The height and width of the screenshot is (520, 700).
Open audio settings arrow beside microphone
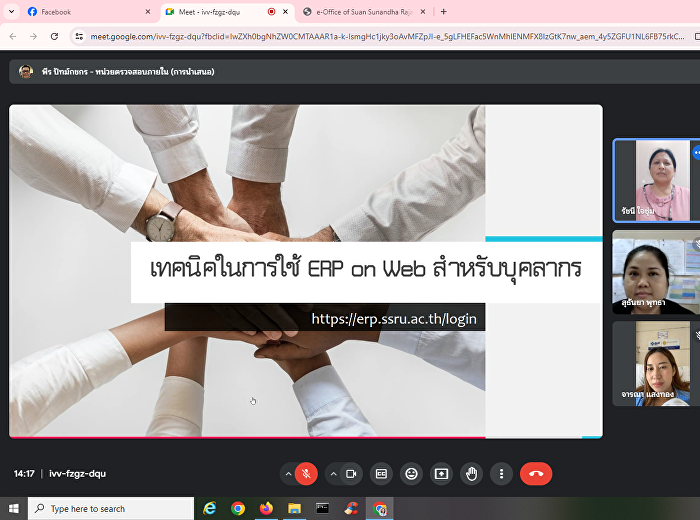[288, 474]
